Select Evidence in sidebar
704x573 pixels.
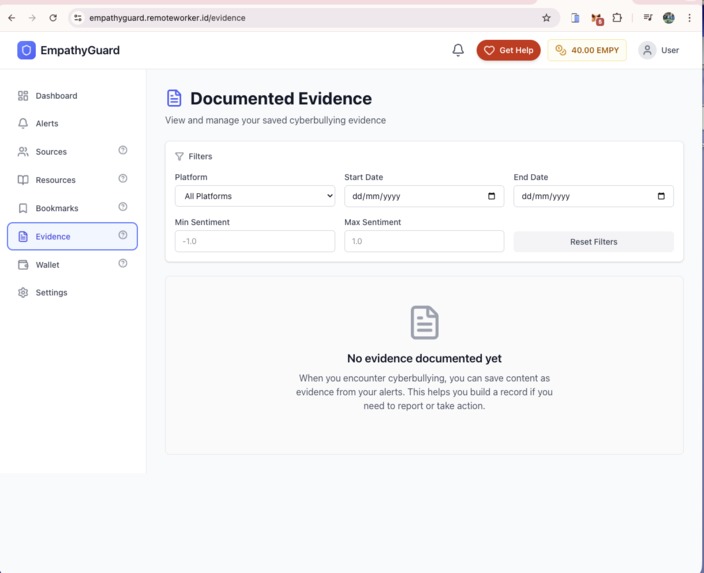pyautogui.click(x=72, y=236)
